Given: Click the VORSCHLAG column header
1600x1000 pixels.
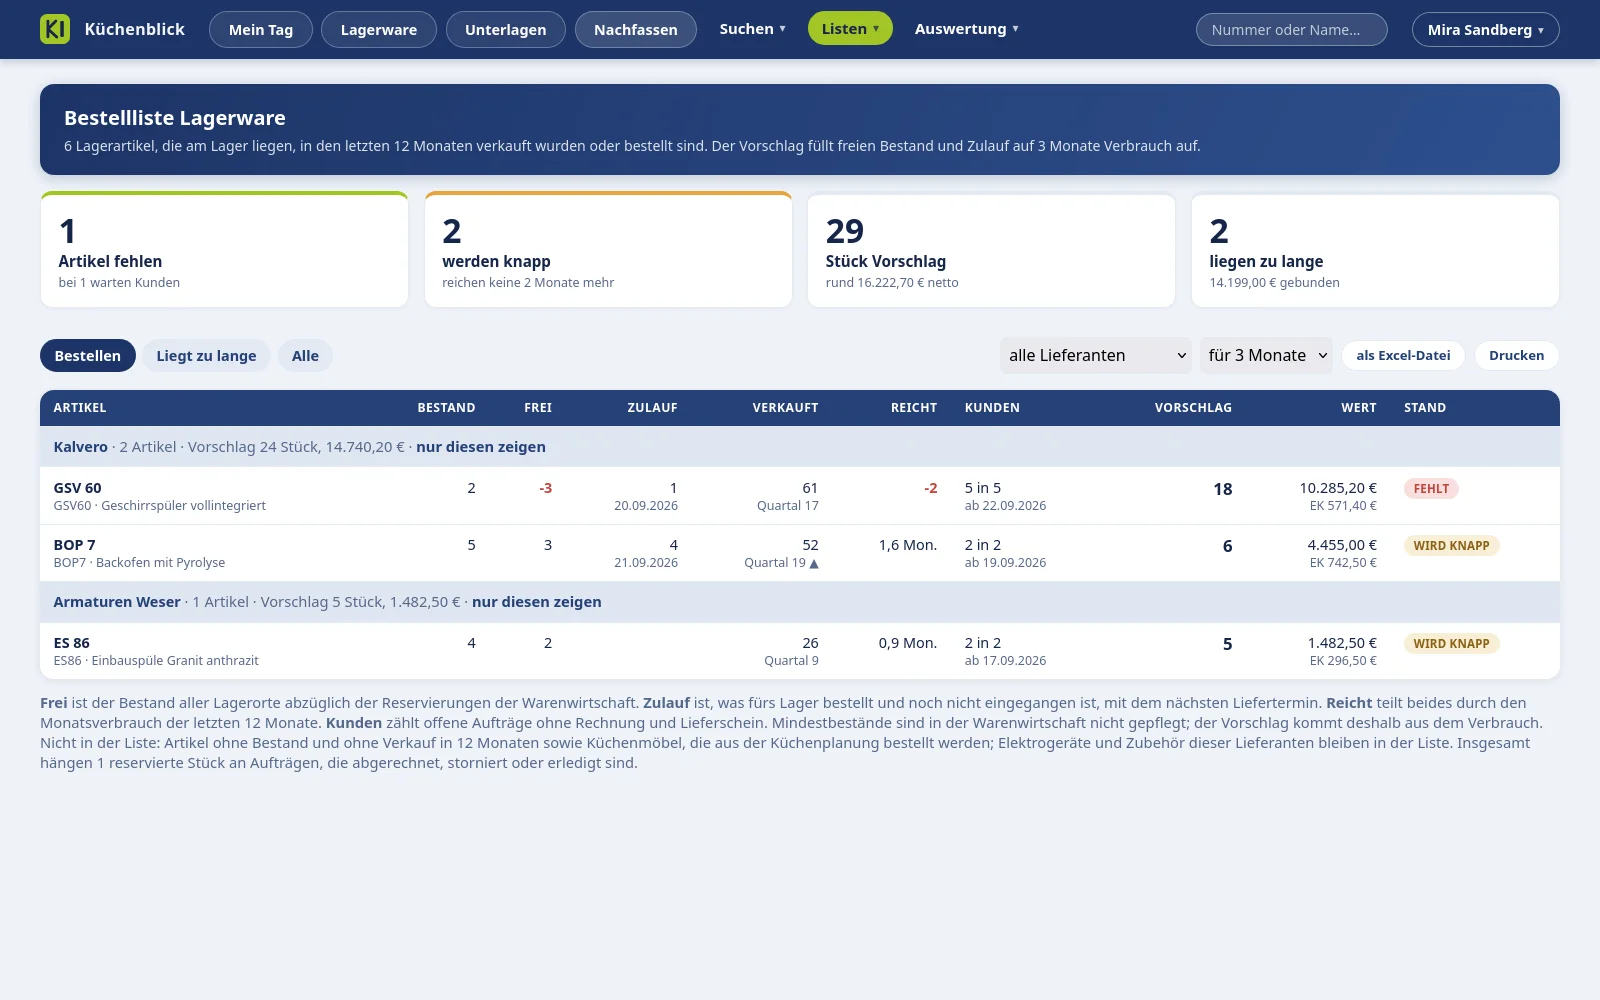Looking at the screenshot, I should 1193,408.
